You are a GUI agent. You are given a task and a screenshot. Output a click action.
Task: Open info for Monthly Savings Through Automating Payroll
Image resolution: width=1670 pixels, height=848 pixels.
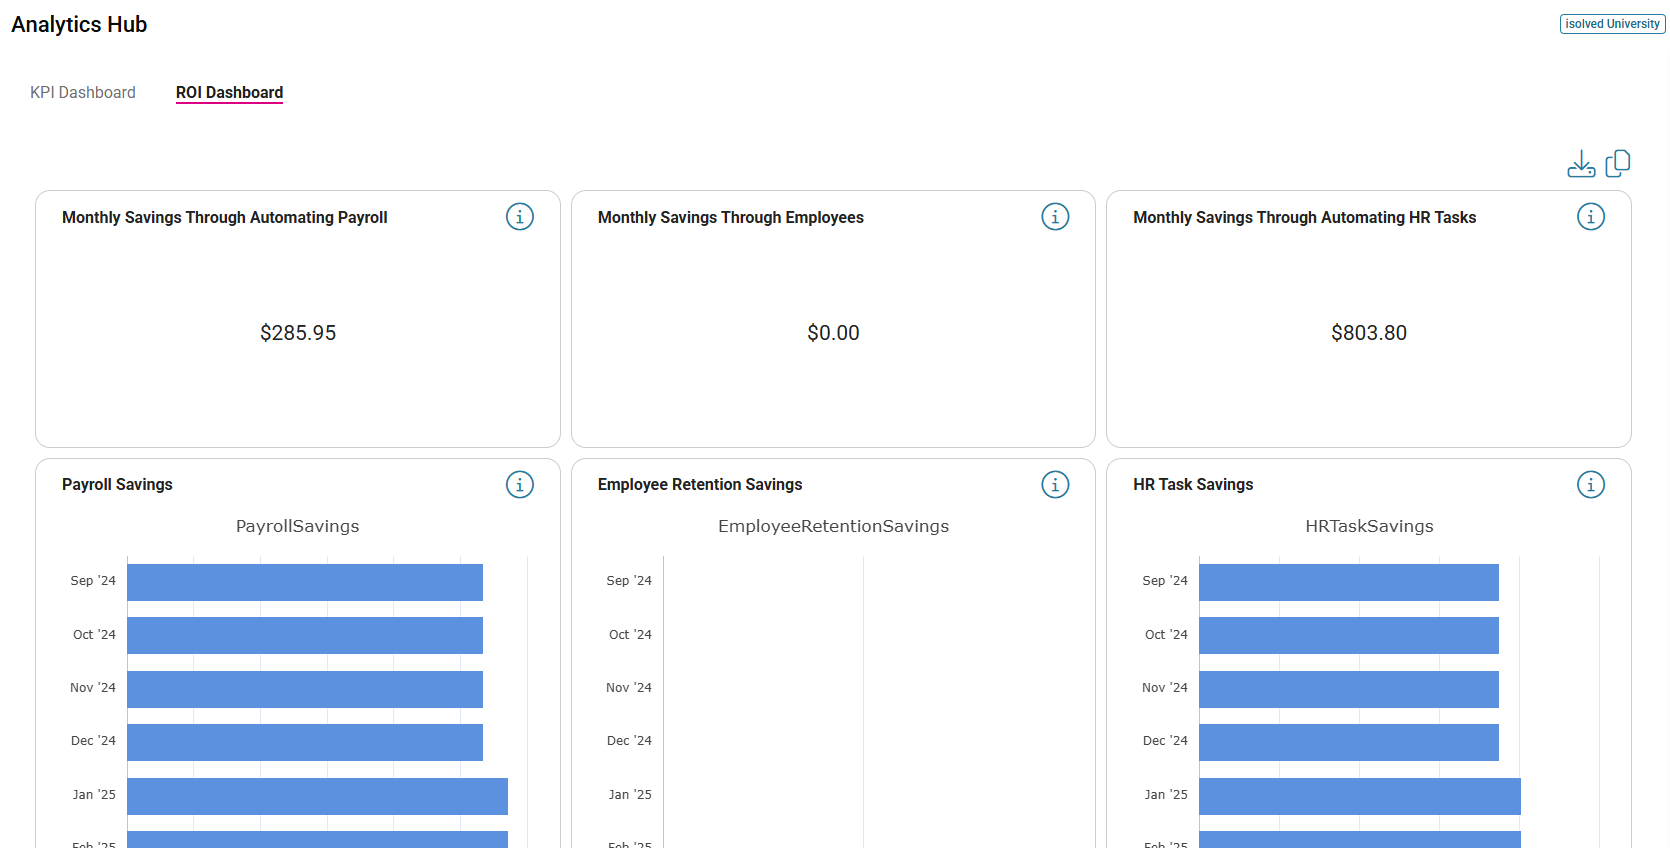point(519,217)
